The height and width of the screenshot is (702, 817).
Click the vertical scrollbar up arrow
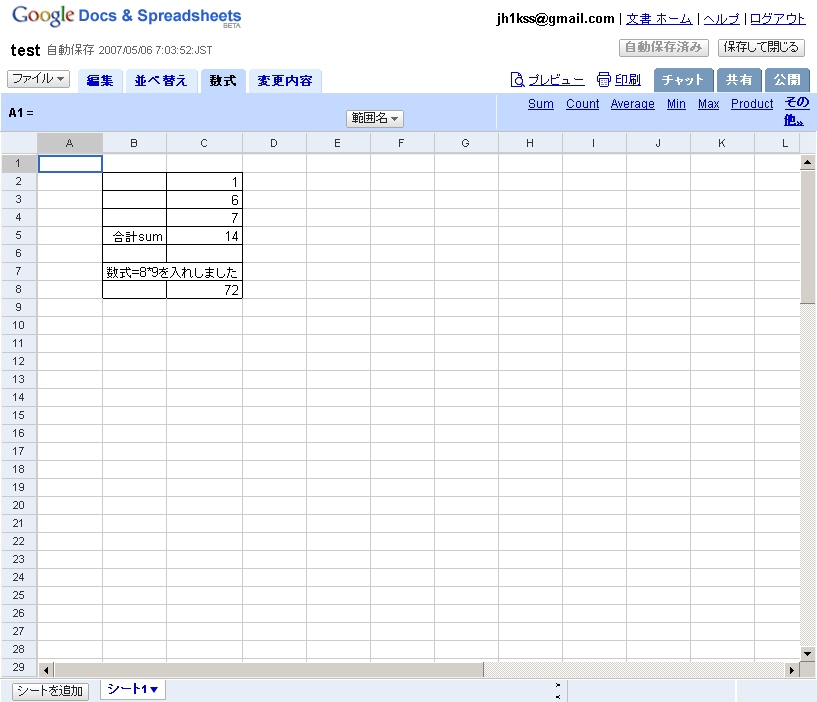point(807,162)
